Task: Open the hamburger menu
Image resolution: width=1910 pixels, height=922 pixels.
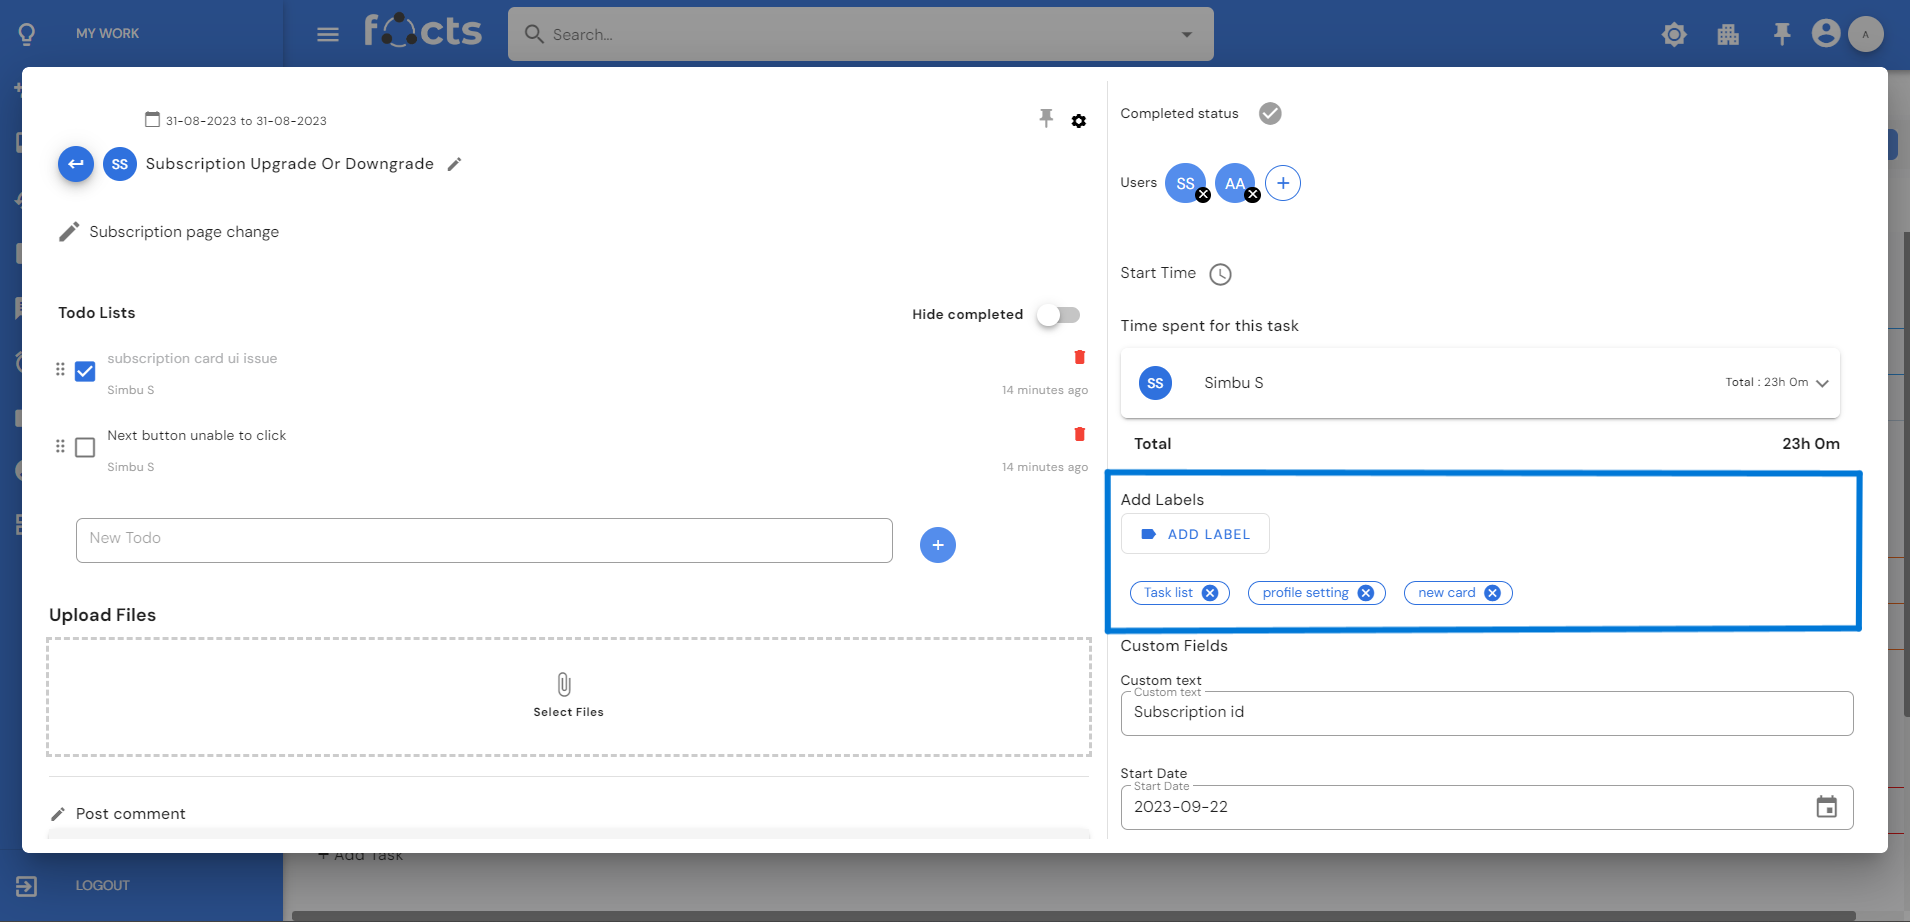Action: click(x=328, y=35)
